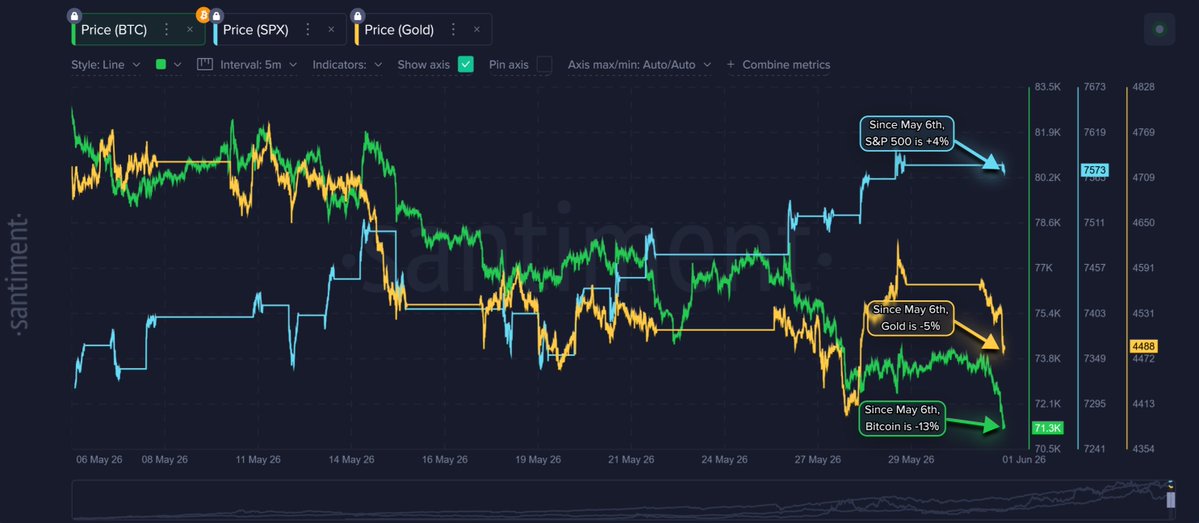Click the 7619 SPX axis value
Viewport: 1199px width, 523px height.
click(1095, 132)
